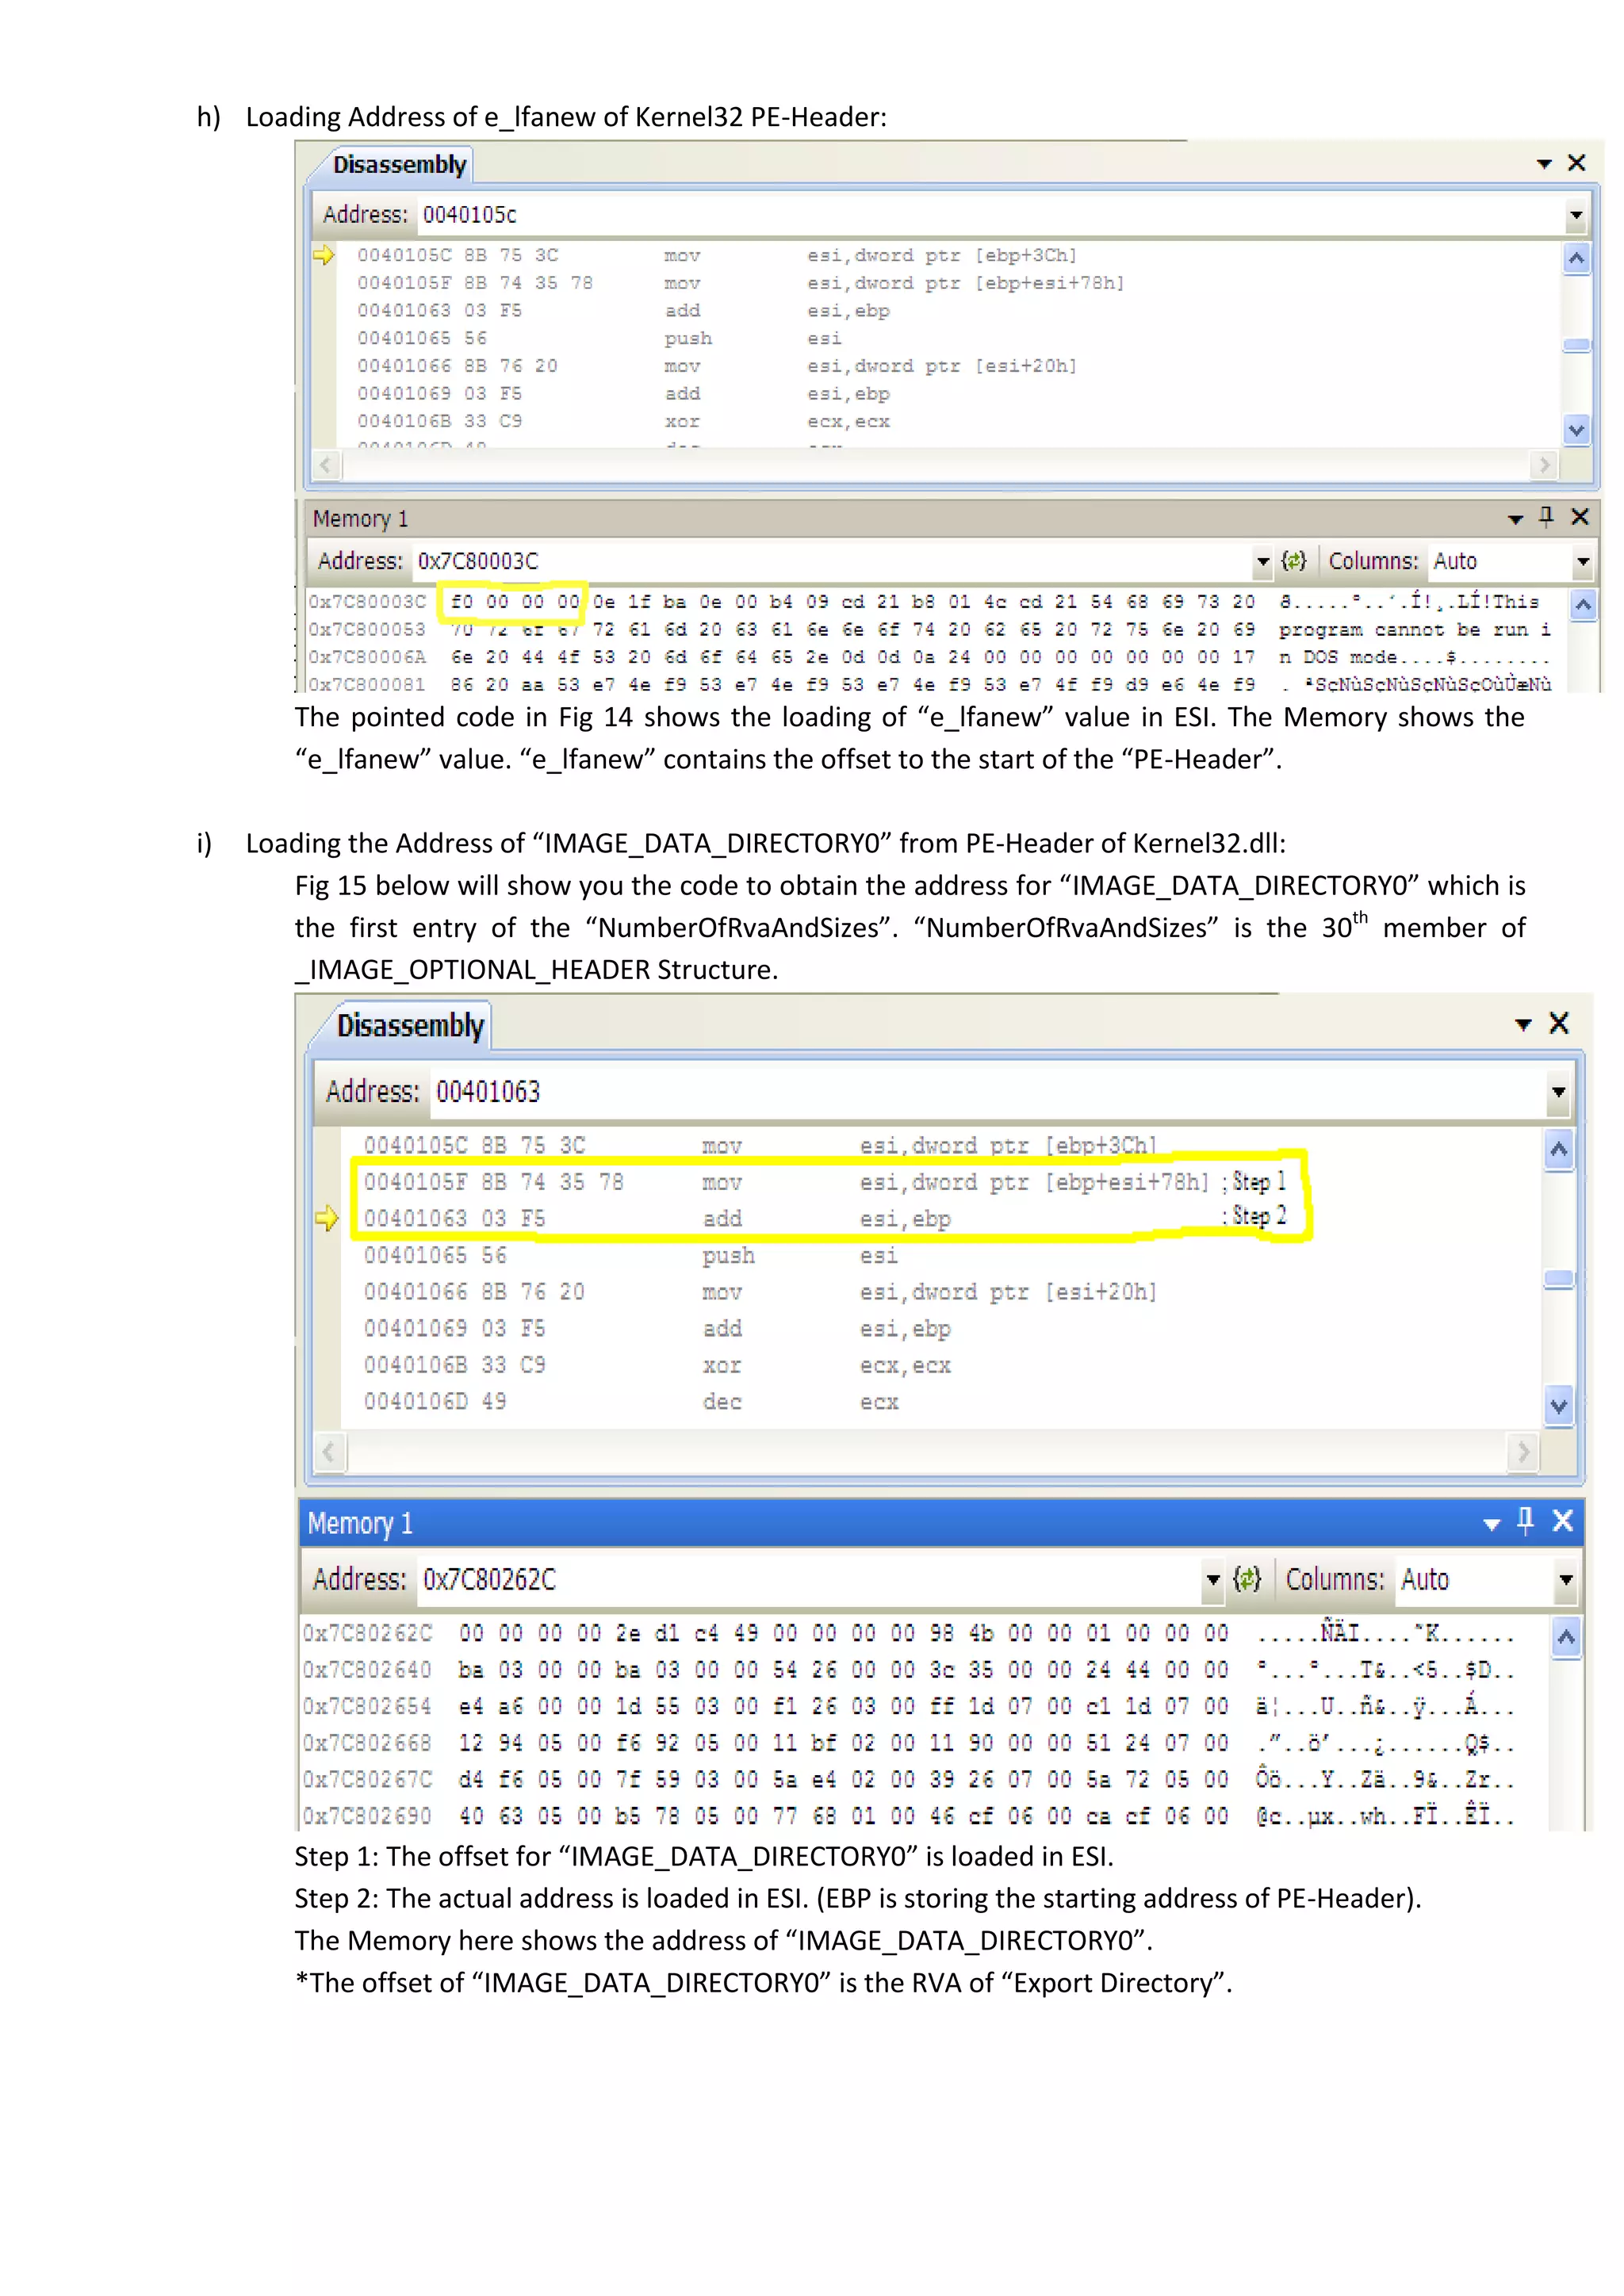Viewport: 1624px width, 2296px height.
Task: Click the lower disassembly horizontal scroll right arrow
Action: [x=1522, y=1451]
